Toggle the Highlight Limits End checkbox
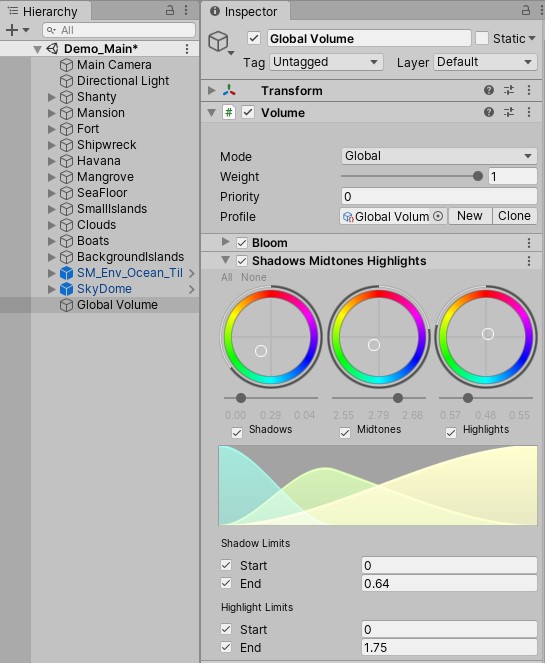The width and height of the screenshot is (545, 663). (x=226, y=647)
